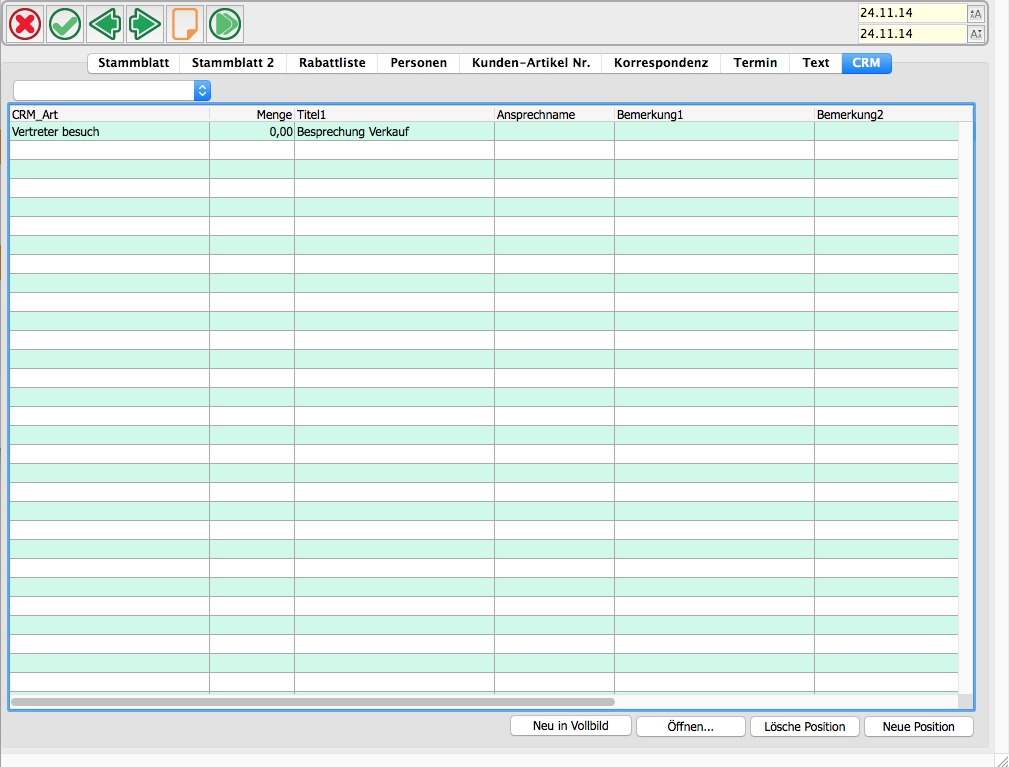The height and width of the screenshot is (767, 1009).
Task: Click the Ansprechname column header
Action: 554,115
